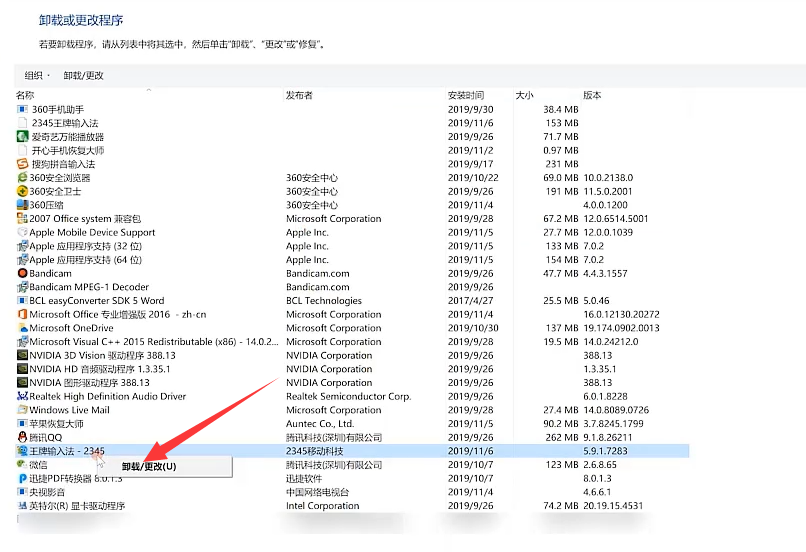Image resolution: width=806 pixels, height=552 pixels.
Task: Click the NVIDIA 3D Vision driver icon
Action: pos(23,355)
